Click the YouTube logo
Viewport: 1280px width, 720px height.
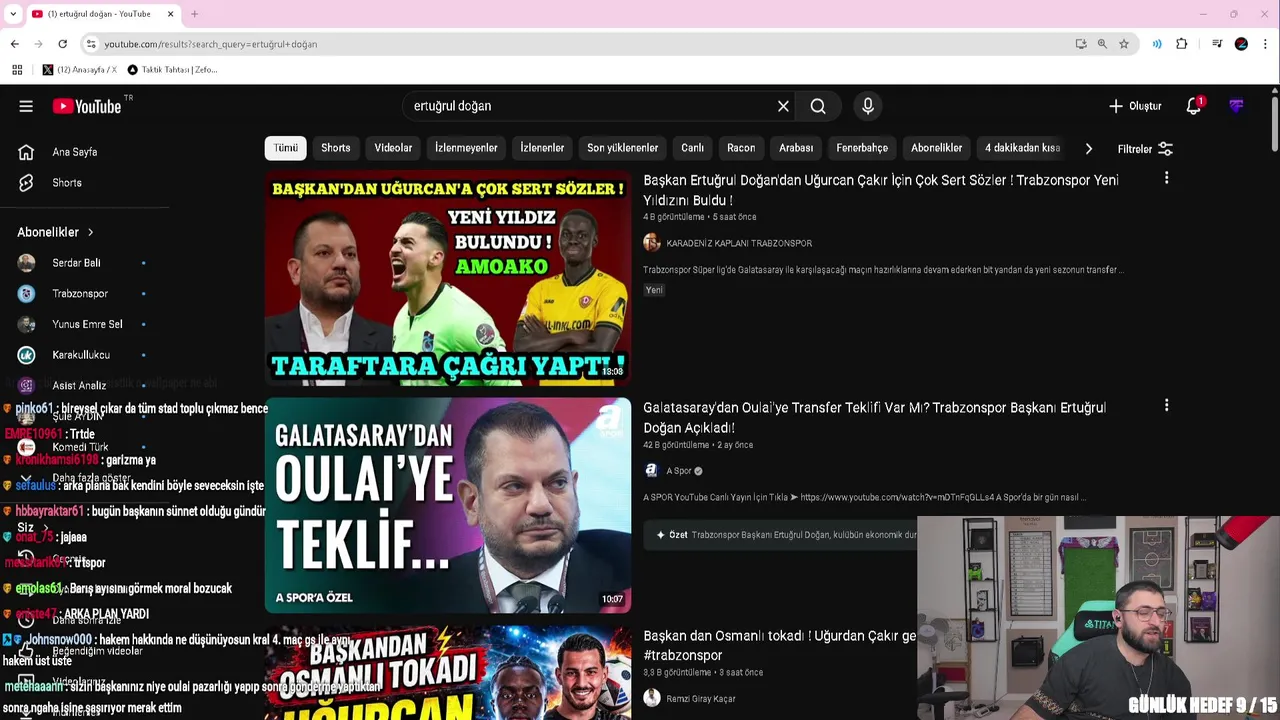tap(87, 106)
